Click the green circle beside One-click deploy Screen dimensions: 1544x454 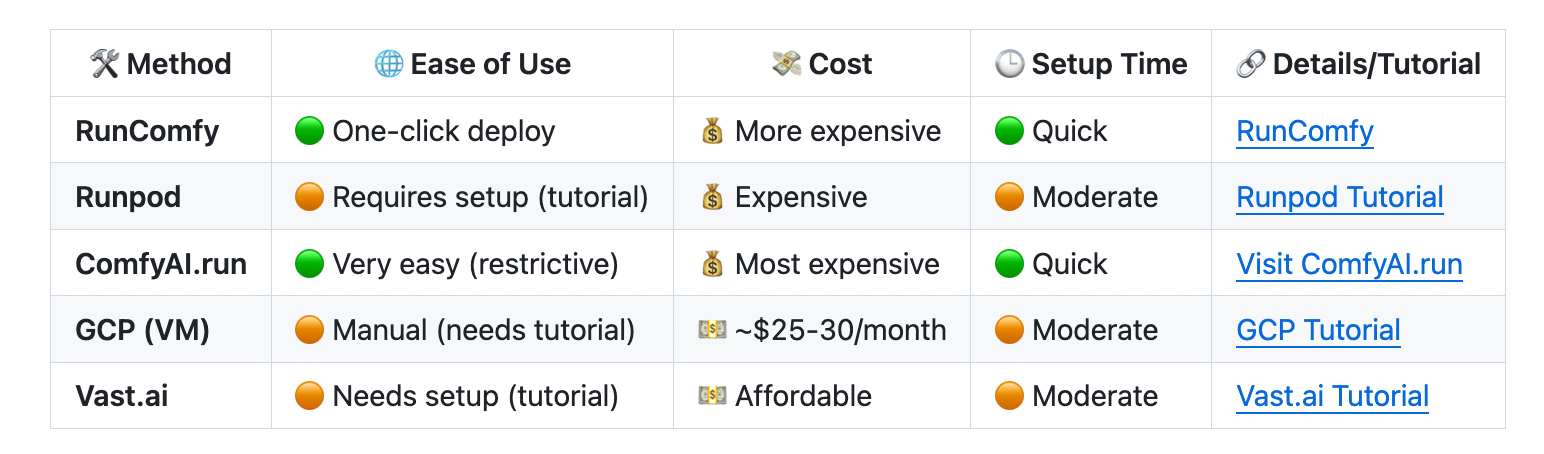[x=309, y=131]
